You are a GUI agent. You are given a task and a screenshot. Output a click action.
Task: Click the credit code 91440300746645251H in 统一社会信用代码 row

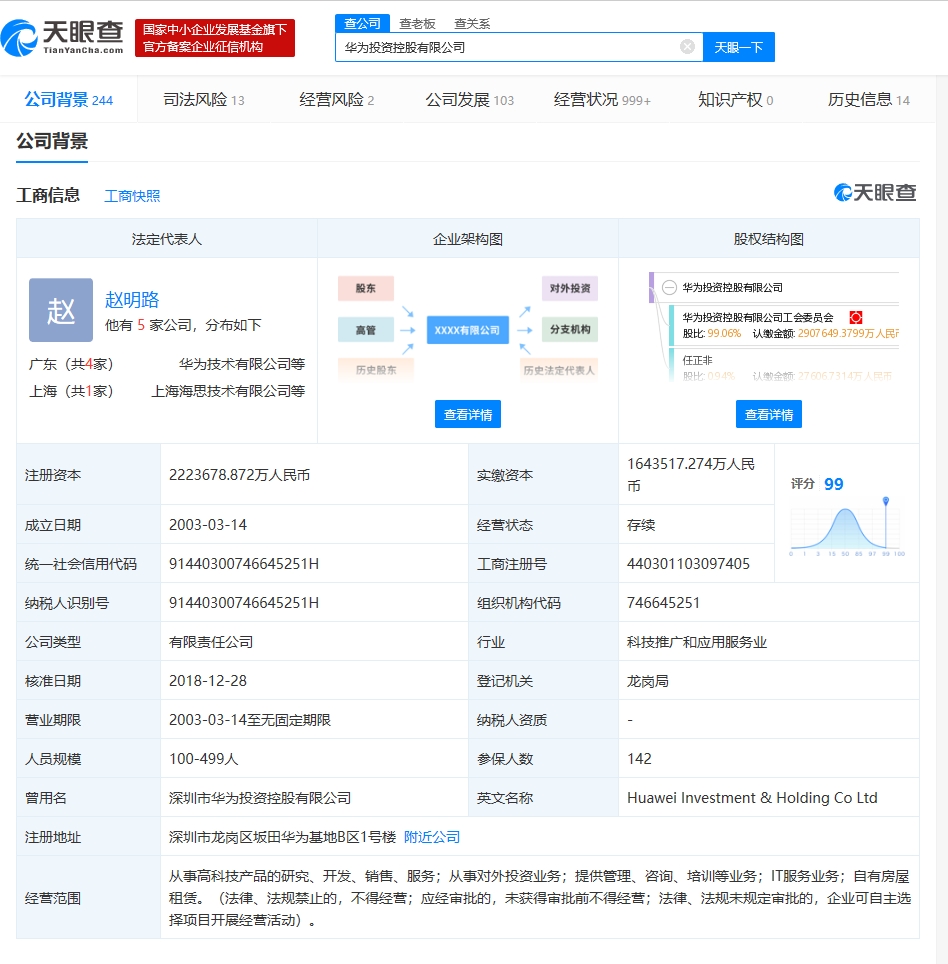[244, 564]
